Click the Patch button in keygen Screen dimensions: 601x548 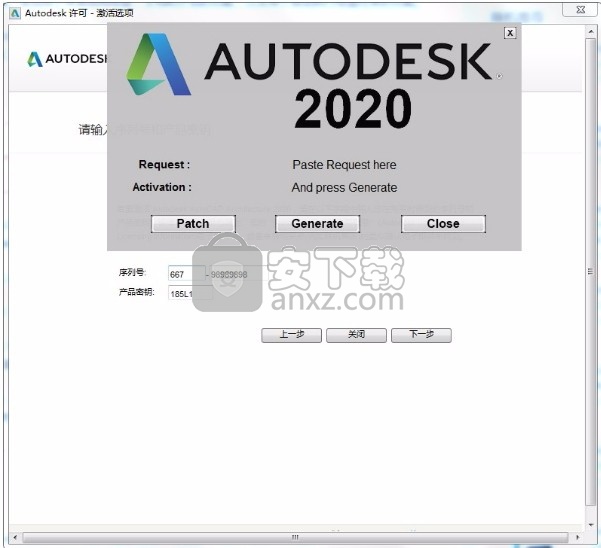coord(193,224)
